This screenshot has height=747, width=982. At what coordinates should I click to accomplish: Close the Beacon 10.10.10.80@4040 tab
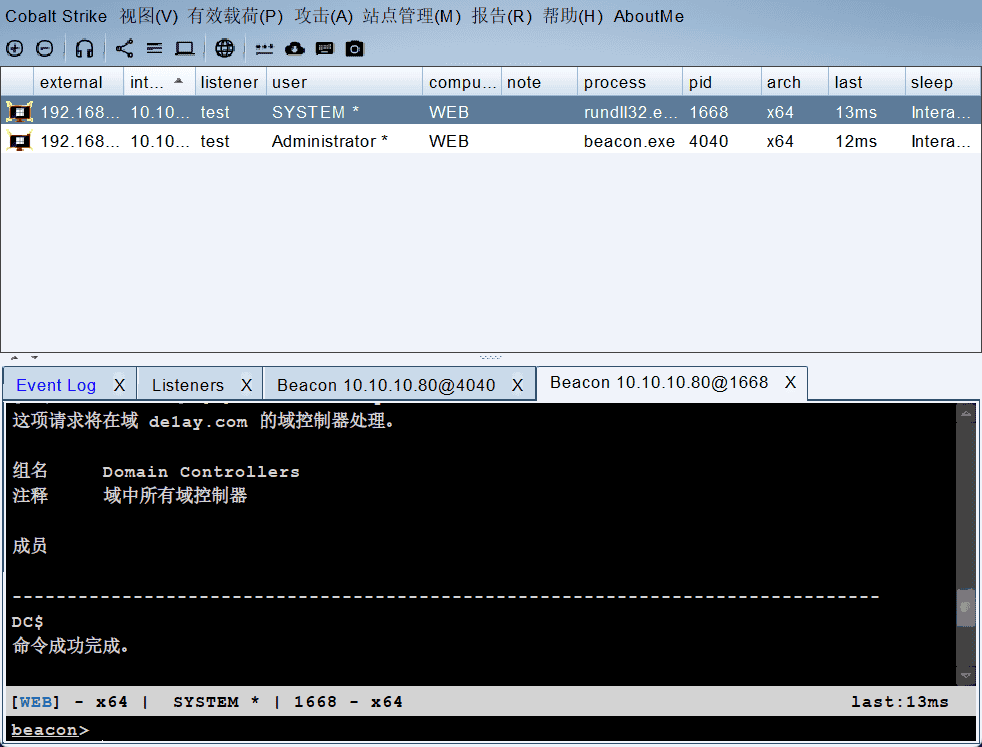pyautogui.click(x=518, y=385)
